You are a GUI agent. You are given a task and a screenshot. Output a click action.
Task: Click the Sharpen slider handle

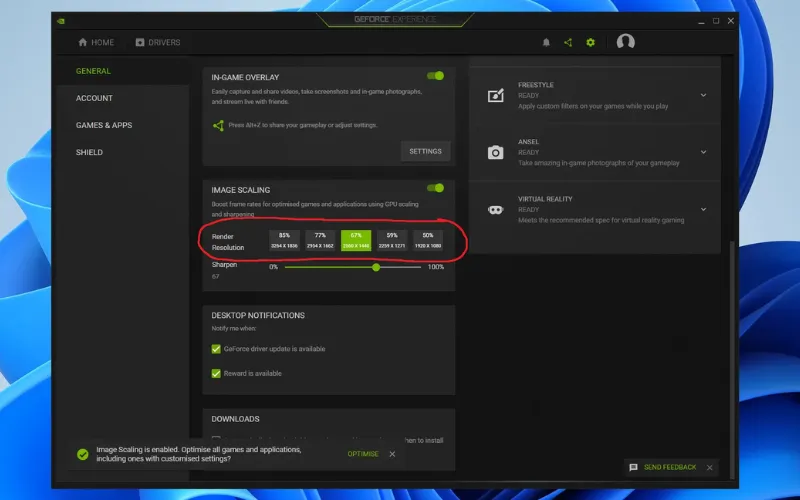coord(376,267)
